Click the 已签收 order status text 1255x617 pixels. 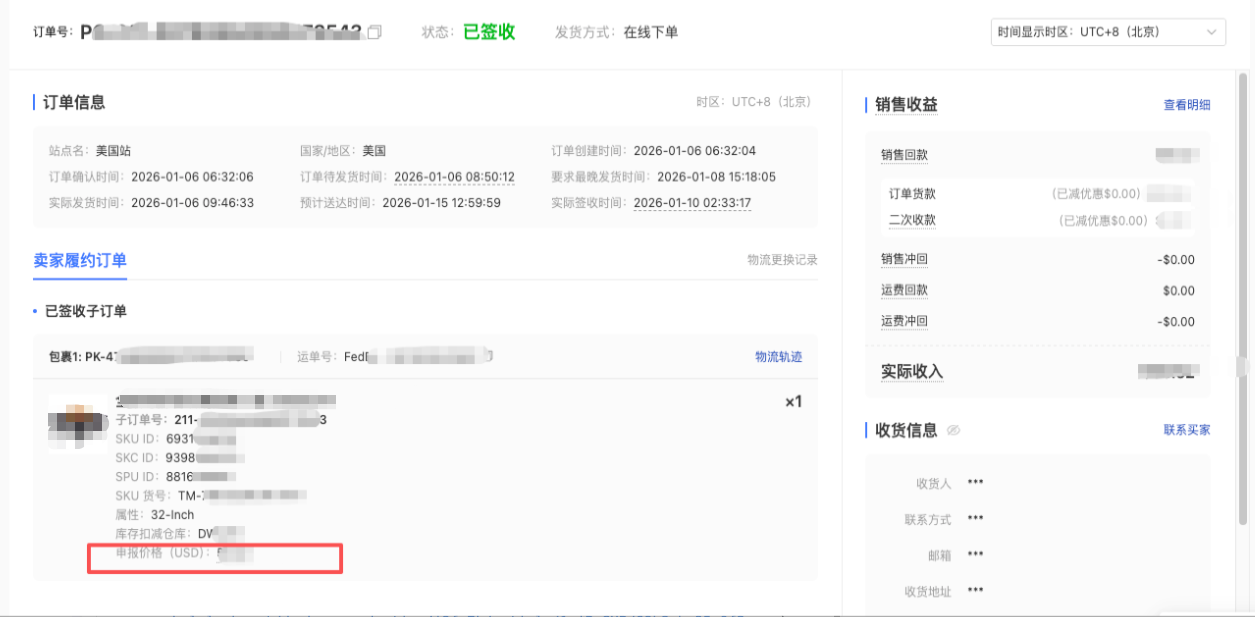coord(489,32)
